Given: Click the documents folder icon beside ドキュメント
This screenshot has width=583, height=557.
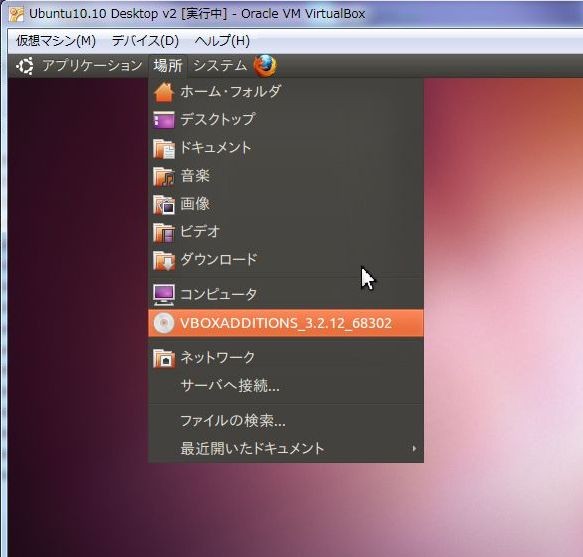Looking at the screenshot, I should click(x=164, y=148).
